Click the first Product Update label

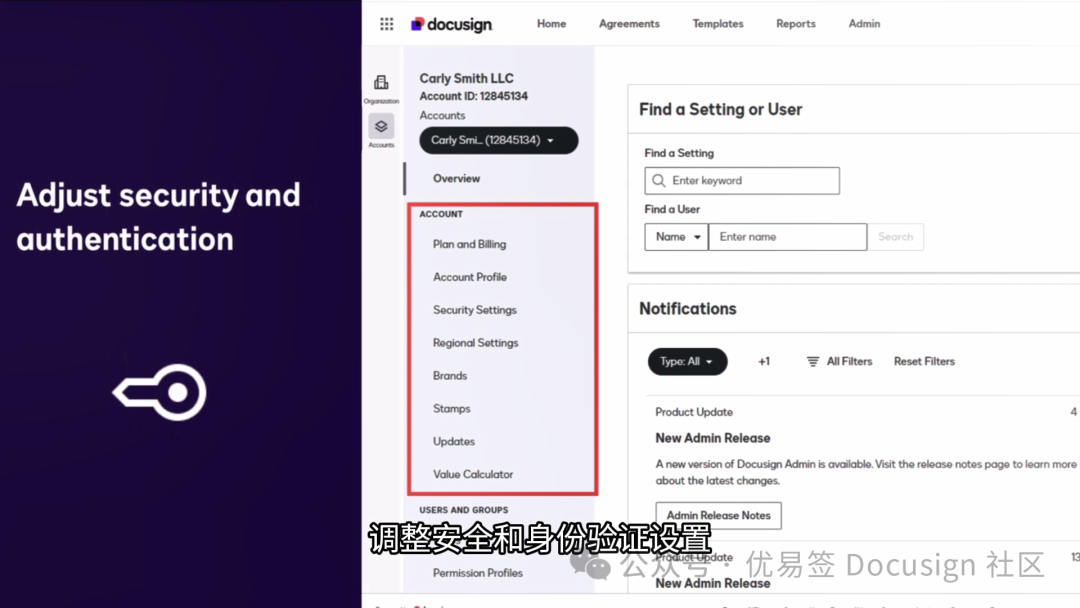pos(694,412)
